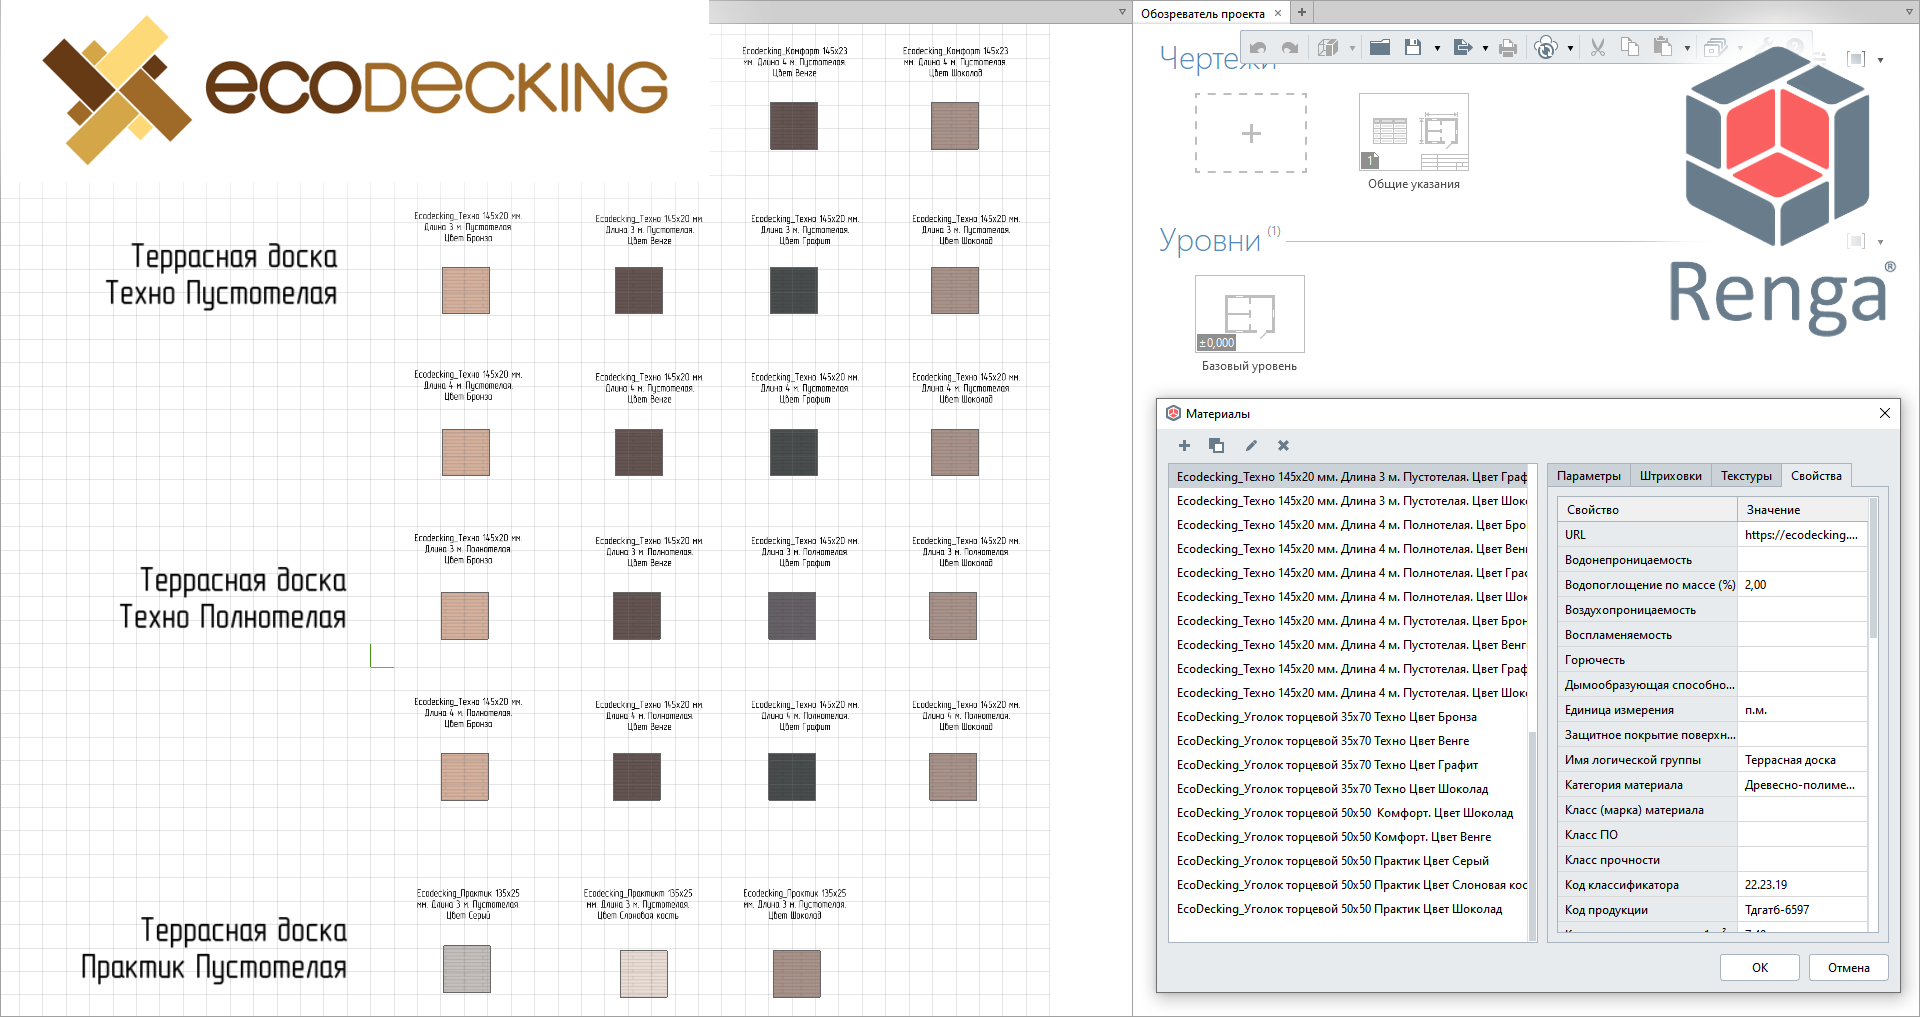Switch to the Параметры tab
Image resolution: width=1920 pixels, height=1017 pixels.
pos(1588,476)
